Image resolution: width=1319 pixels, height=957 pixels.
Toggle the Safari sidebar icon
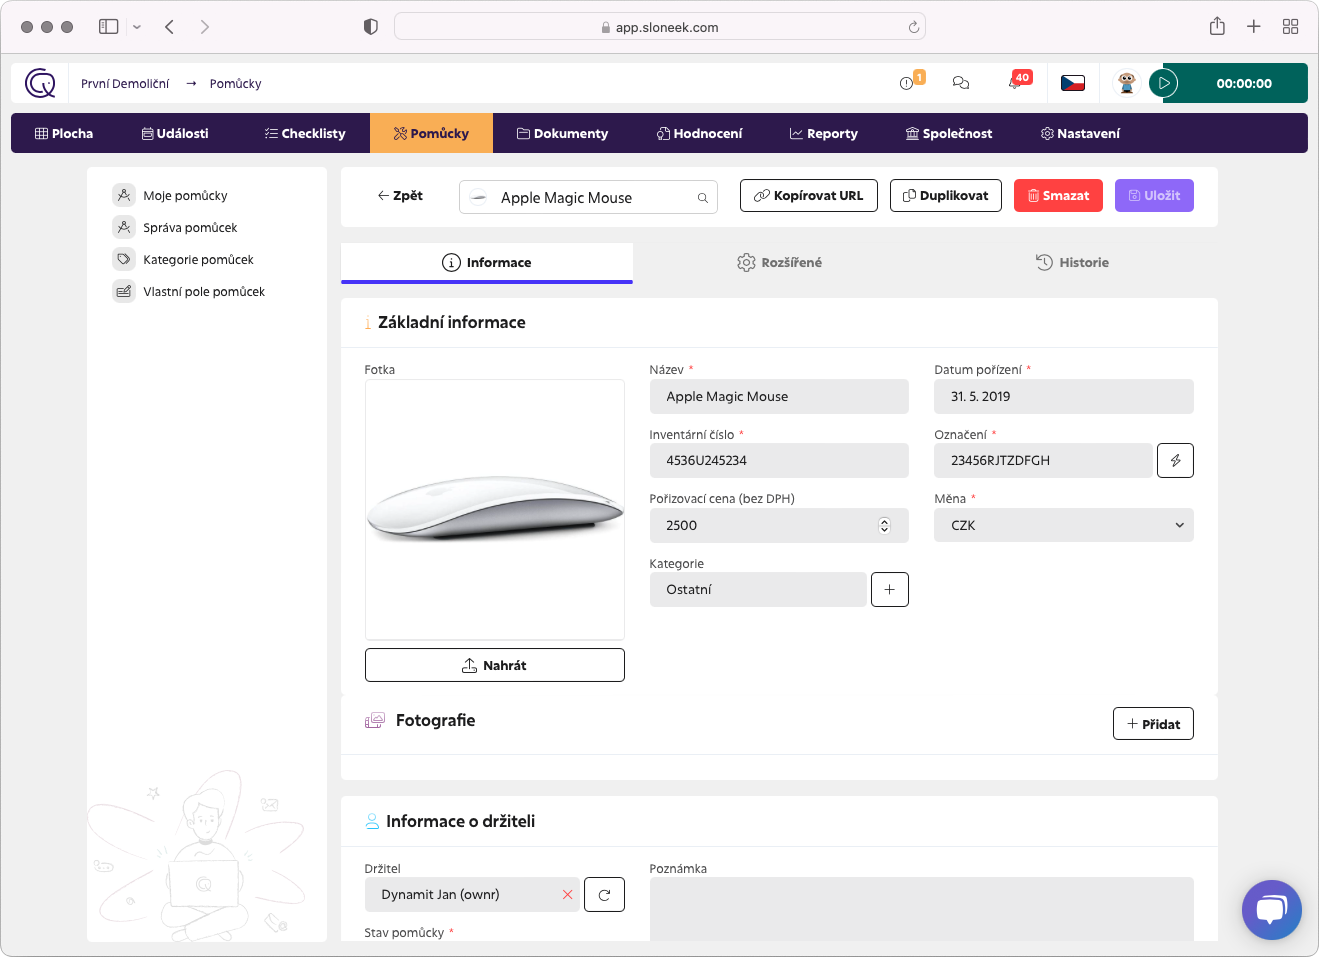[109, 27]
